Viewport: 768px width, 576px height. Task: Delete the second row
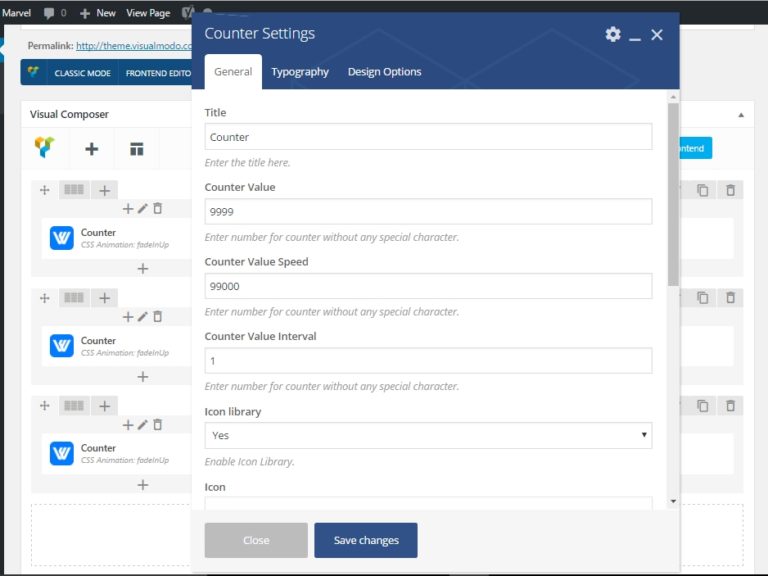730,297
